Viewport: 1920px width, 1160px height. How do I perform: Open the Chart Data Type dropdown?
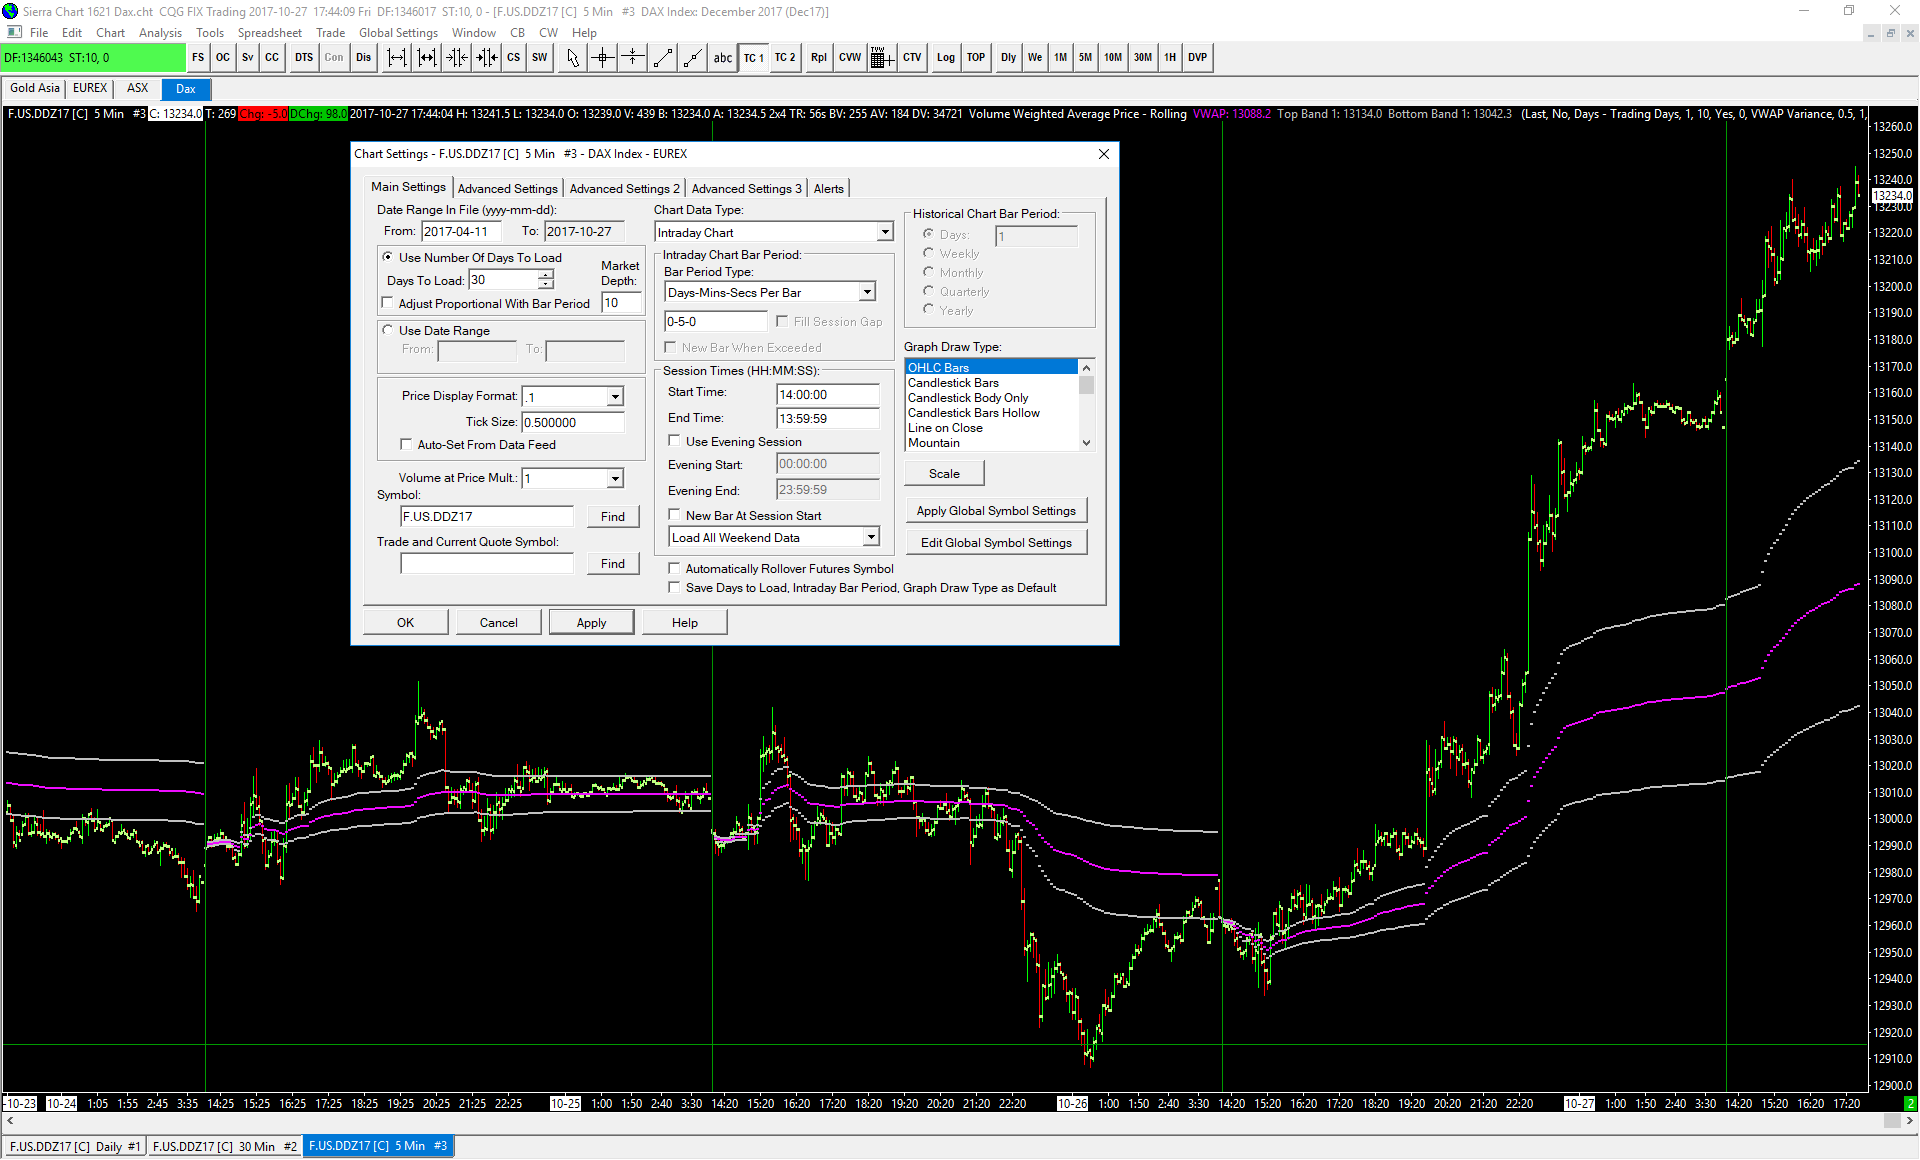point(884,232)
